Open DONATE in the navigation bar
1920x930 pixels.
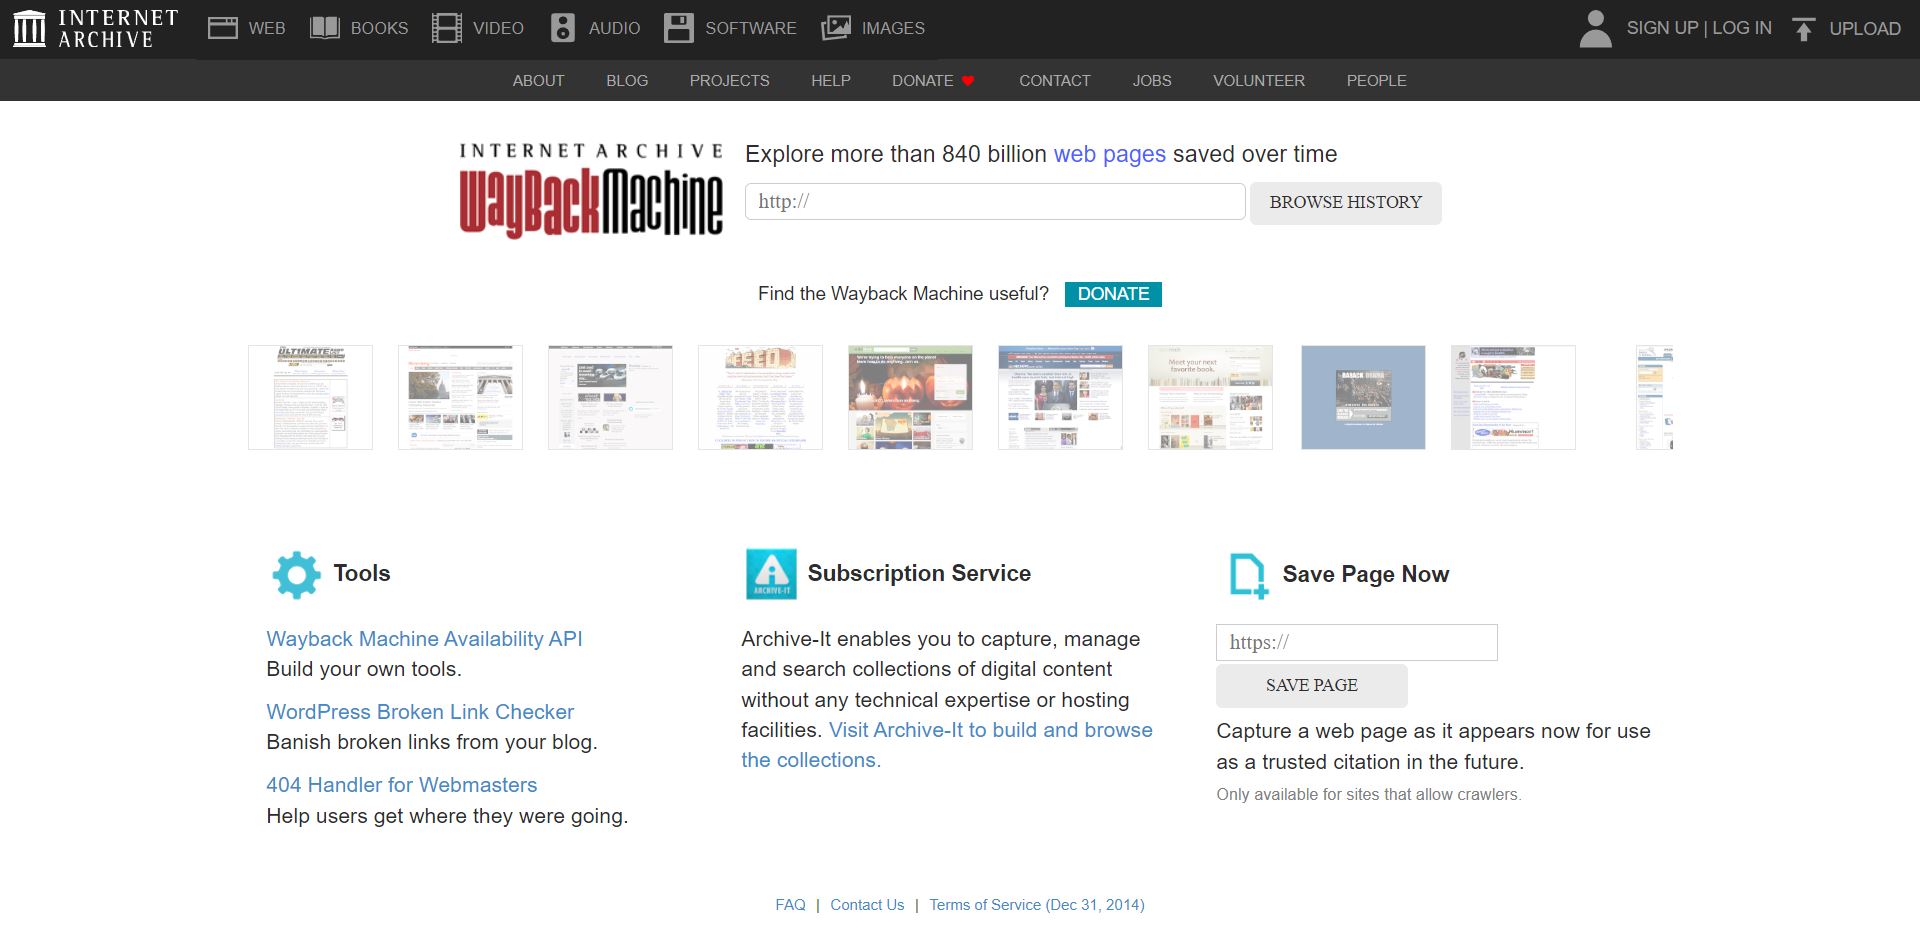922,81
